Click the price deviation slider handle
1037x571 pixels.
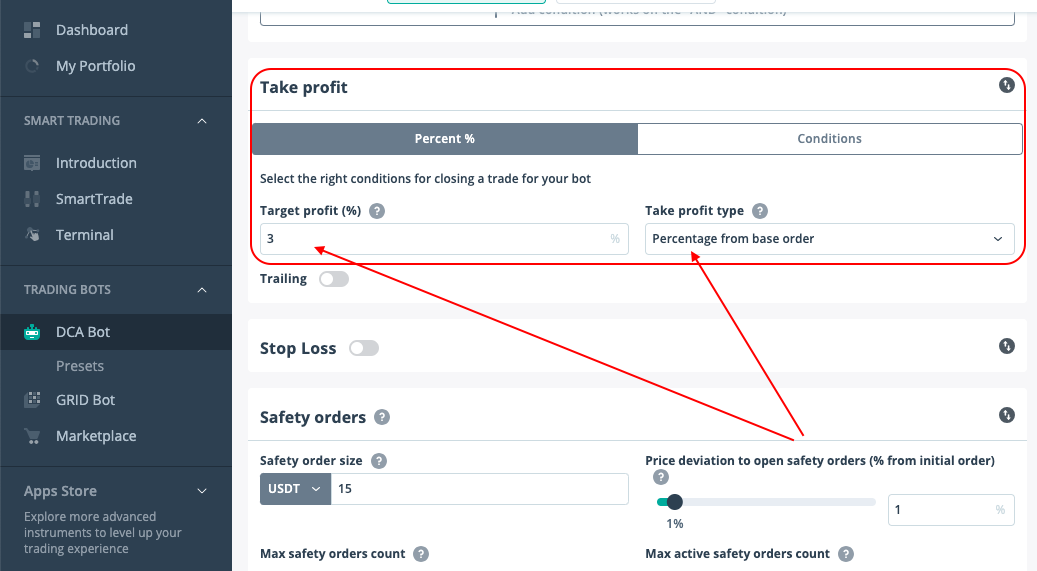point(674,502)
